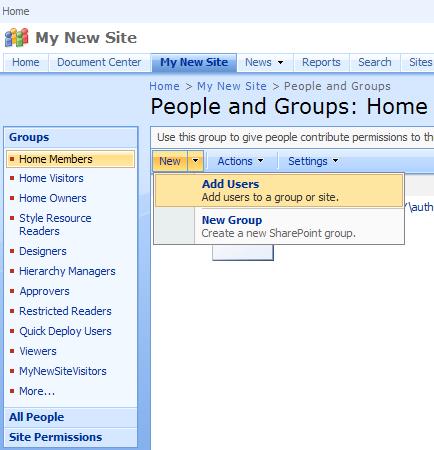The image size is (434, 450).
Task: Open the MyNewSiteVisitors group
Action: [63, 371]
